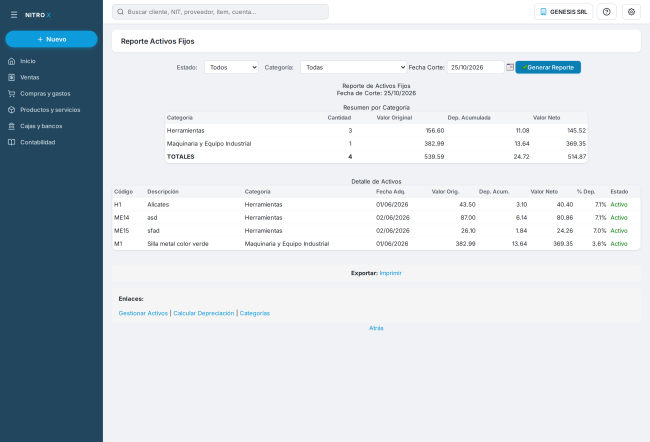The image size is (650, 442).
Task: Click the Activo status of row M1
Action: tap(619, 244)
